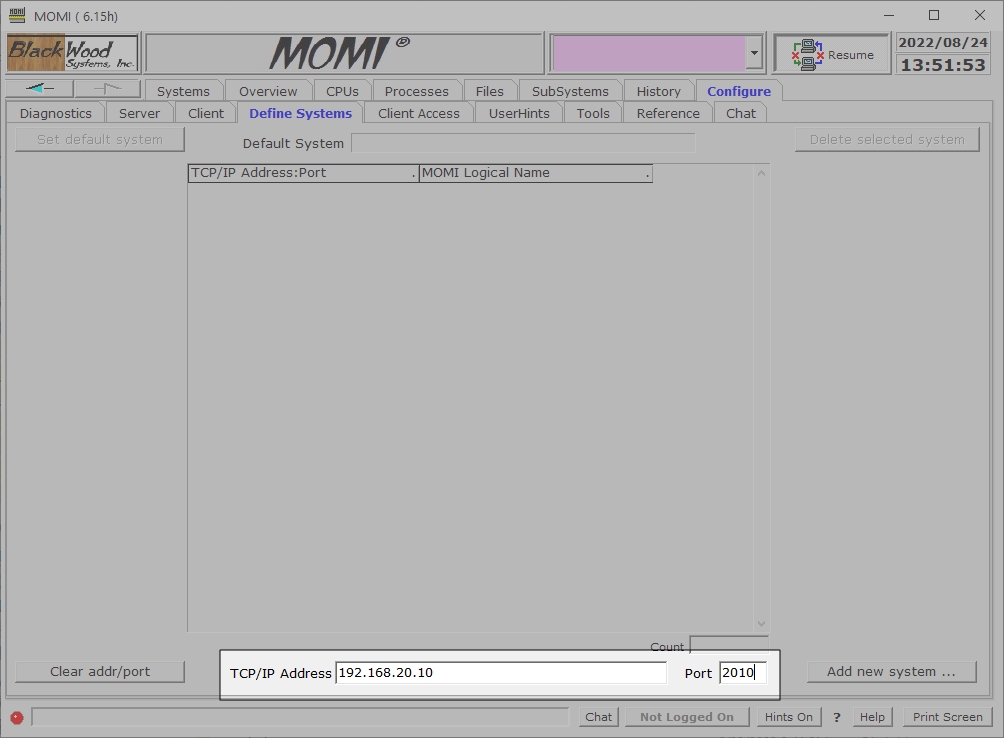1004x738 pixels.
Task: Click the BlackWood Systems logo
Action: [x=72, y=53]
